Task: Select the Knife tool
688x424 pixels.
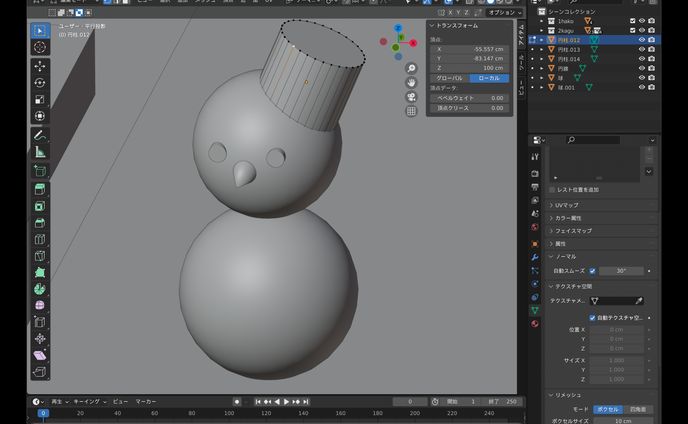Action: pos(40,256)
